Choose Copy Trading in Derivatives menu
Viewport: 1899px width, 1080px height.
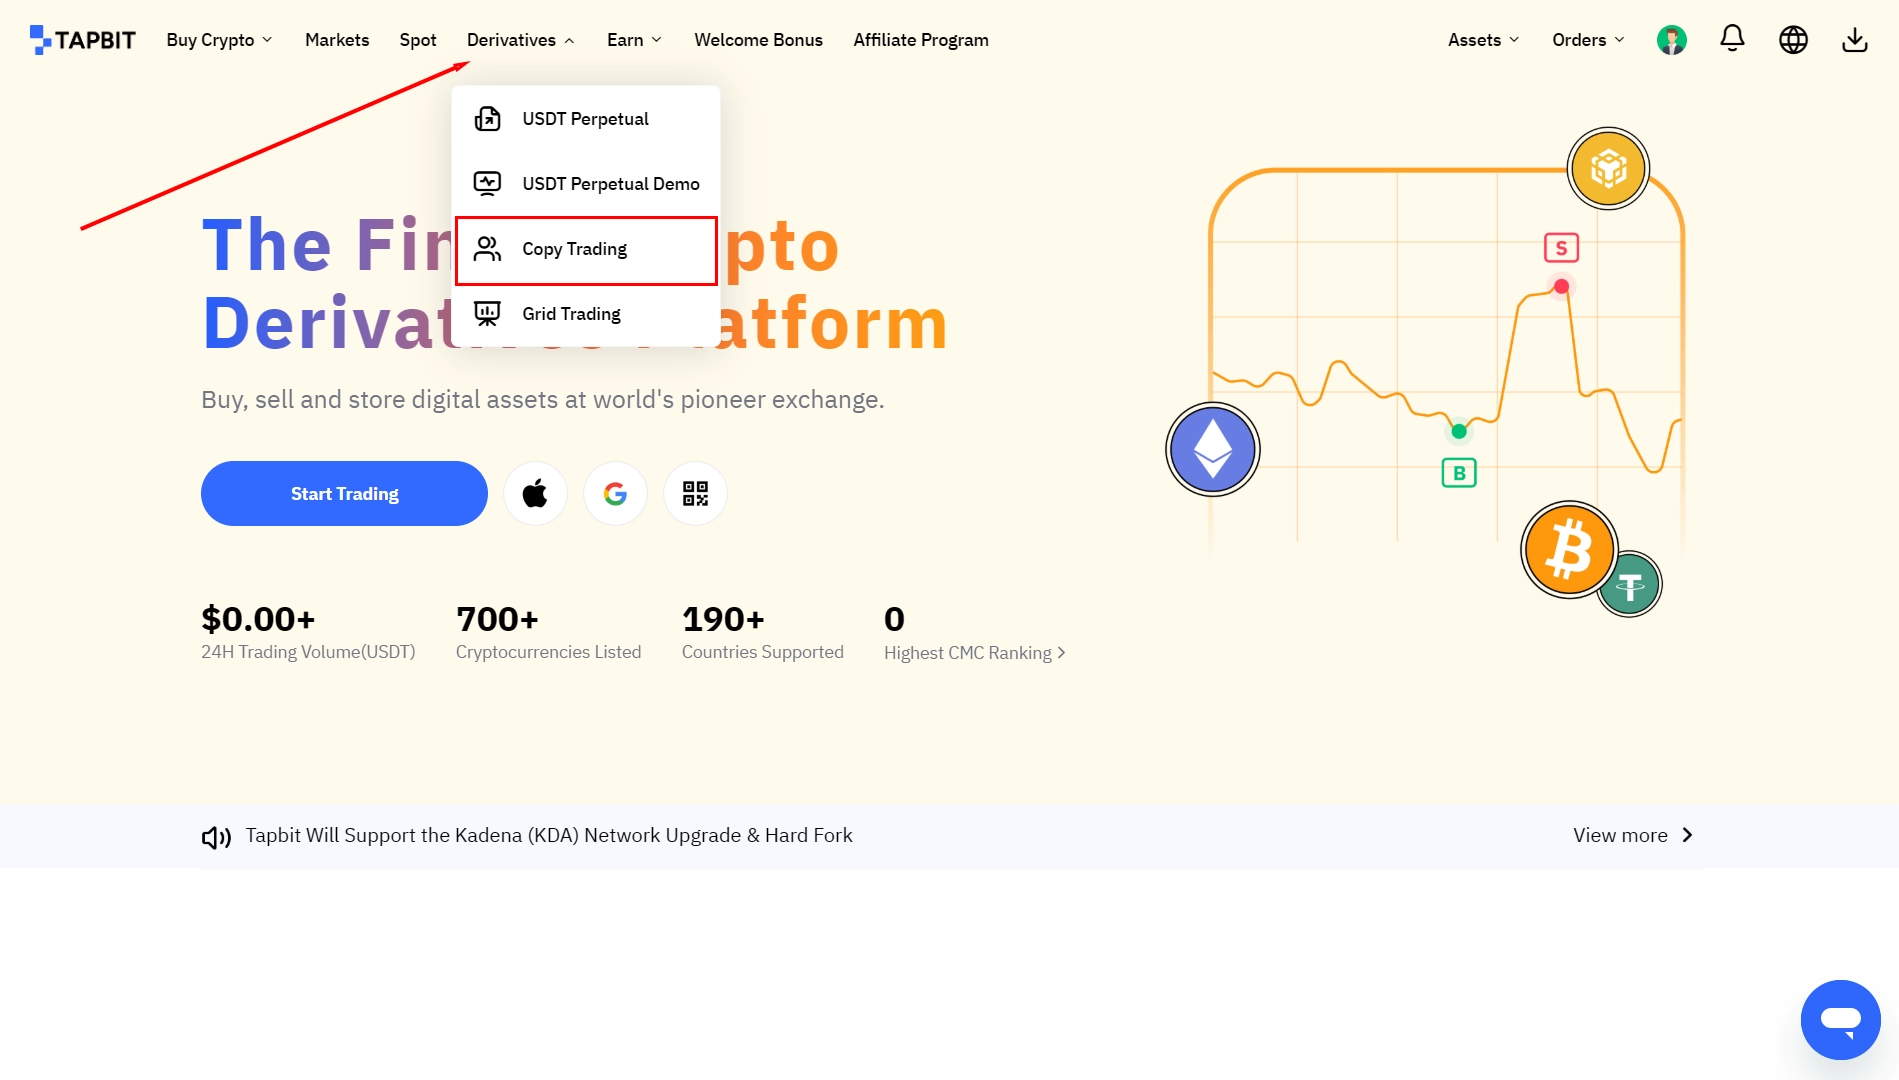pyautogui.click(x=586, y=250)
